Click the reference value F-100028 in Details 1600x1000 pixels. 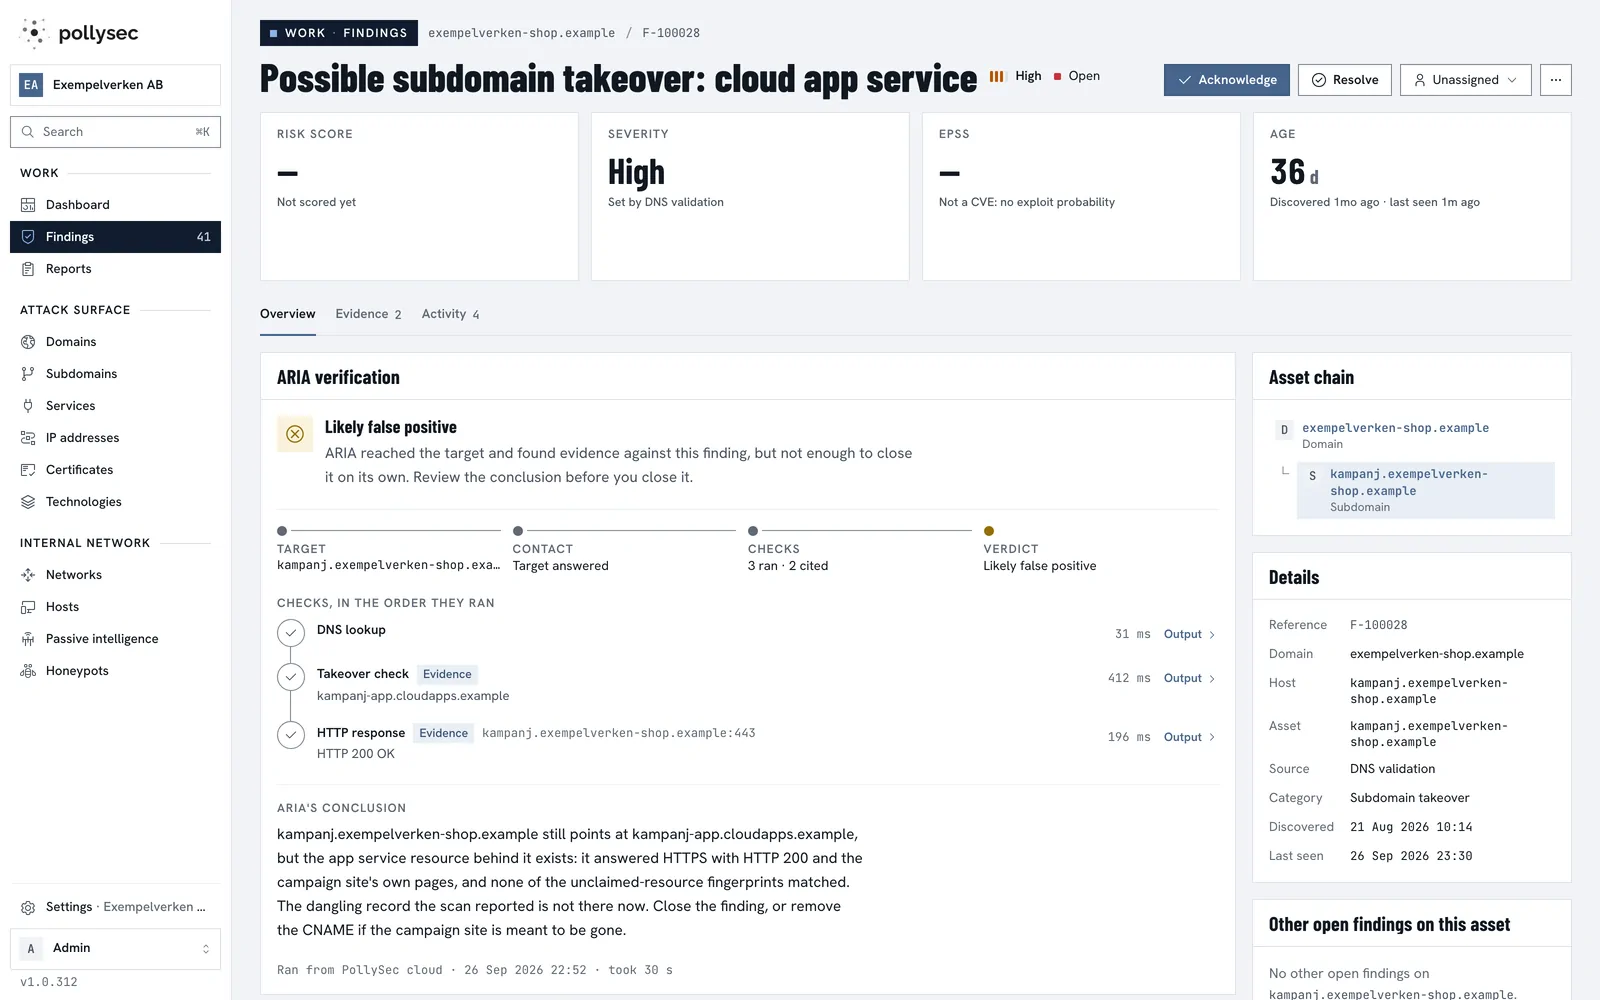[x=1378, y=625]
